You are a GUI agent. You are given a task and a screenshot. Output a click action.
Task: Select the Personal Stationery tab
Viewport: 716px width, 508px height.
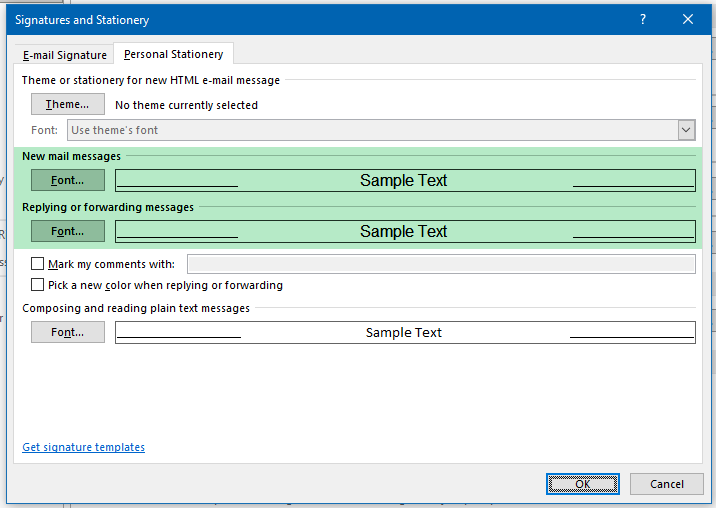pos(174,54)
